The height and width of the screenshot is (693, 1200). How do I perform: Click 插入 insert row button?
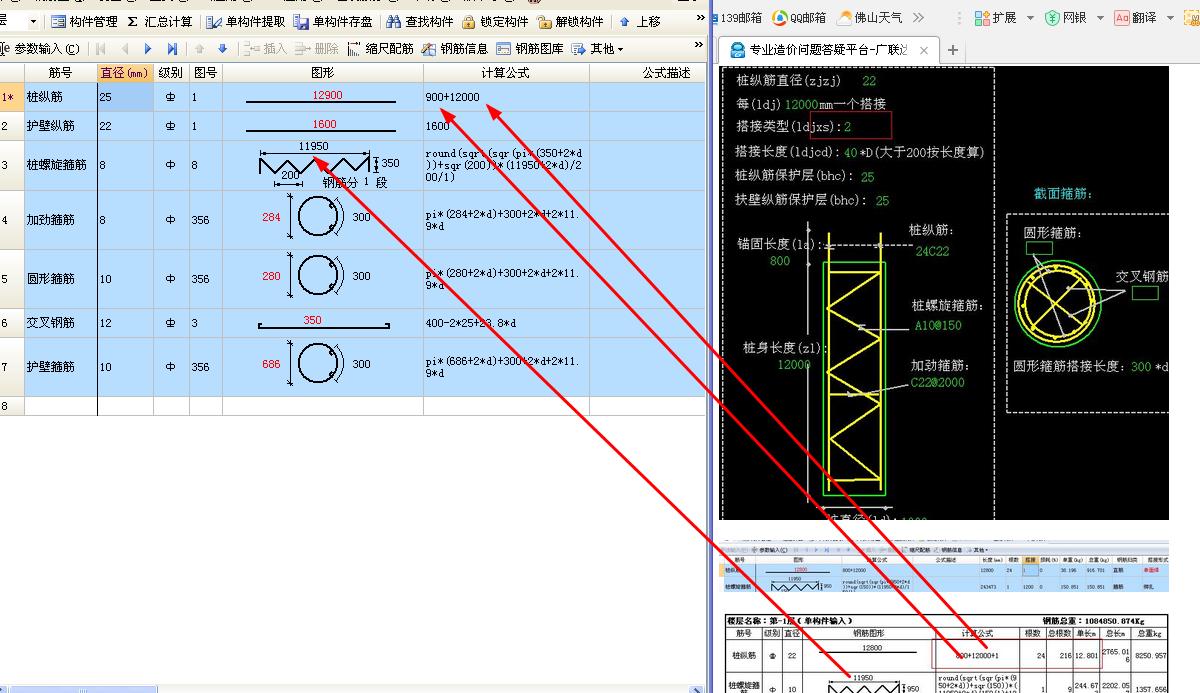(x=266, y=49)
